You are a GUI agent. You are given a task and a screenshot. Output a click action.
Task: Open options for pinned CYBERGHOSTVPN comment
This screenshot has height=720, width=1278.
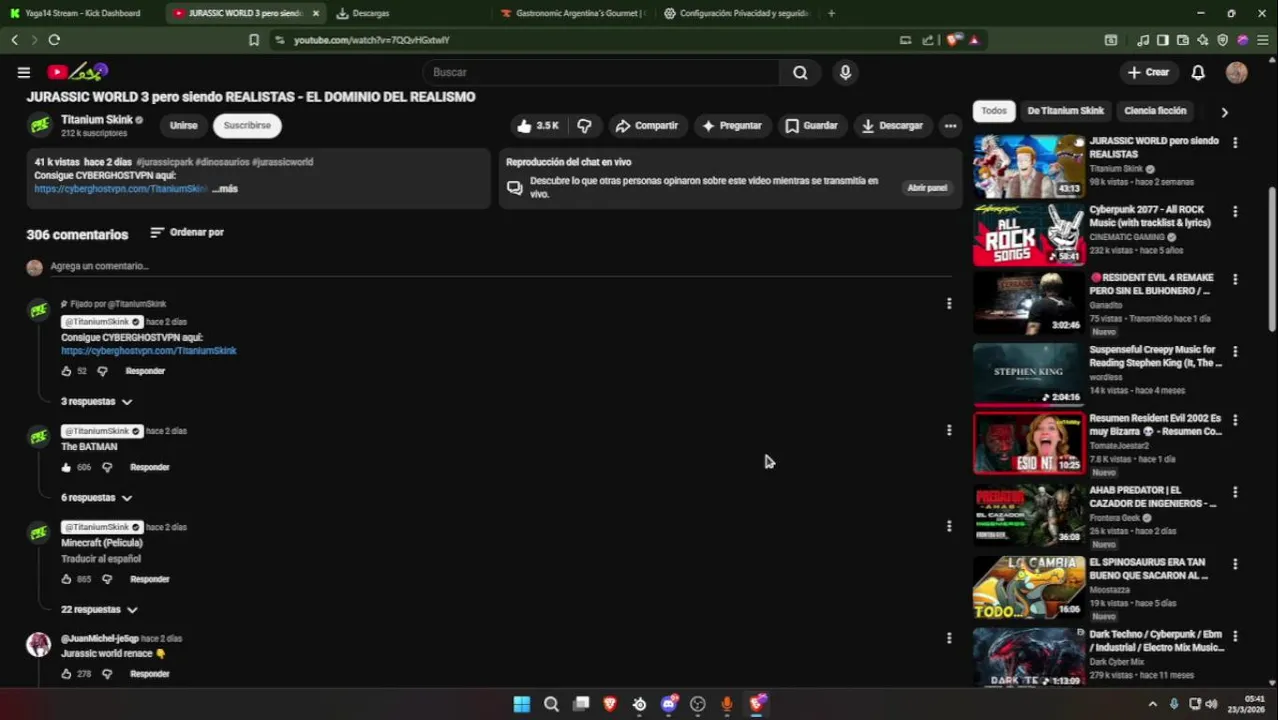click(949, 303)
